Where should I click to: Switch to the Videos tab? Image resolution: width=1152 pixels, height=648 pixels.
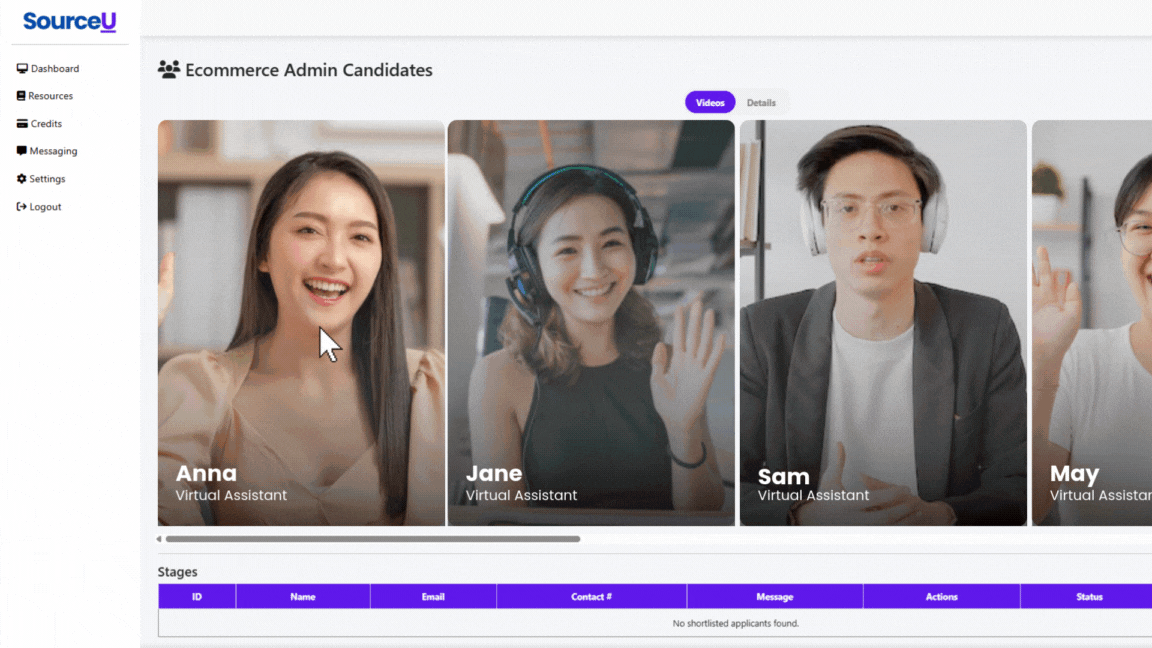(710, 103)
